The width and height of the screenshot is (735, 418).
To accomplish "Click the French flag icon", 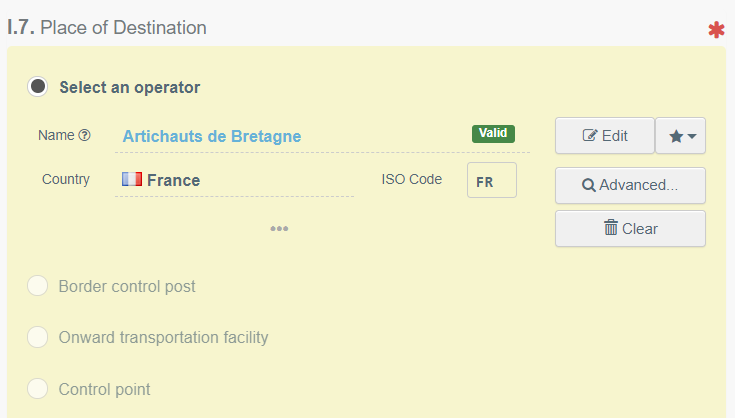I will [x=132, y=179].
